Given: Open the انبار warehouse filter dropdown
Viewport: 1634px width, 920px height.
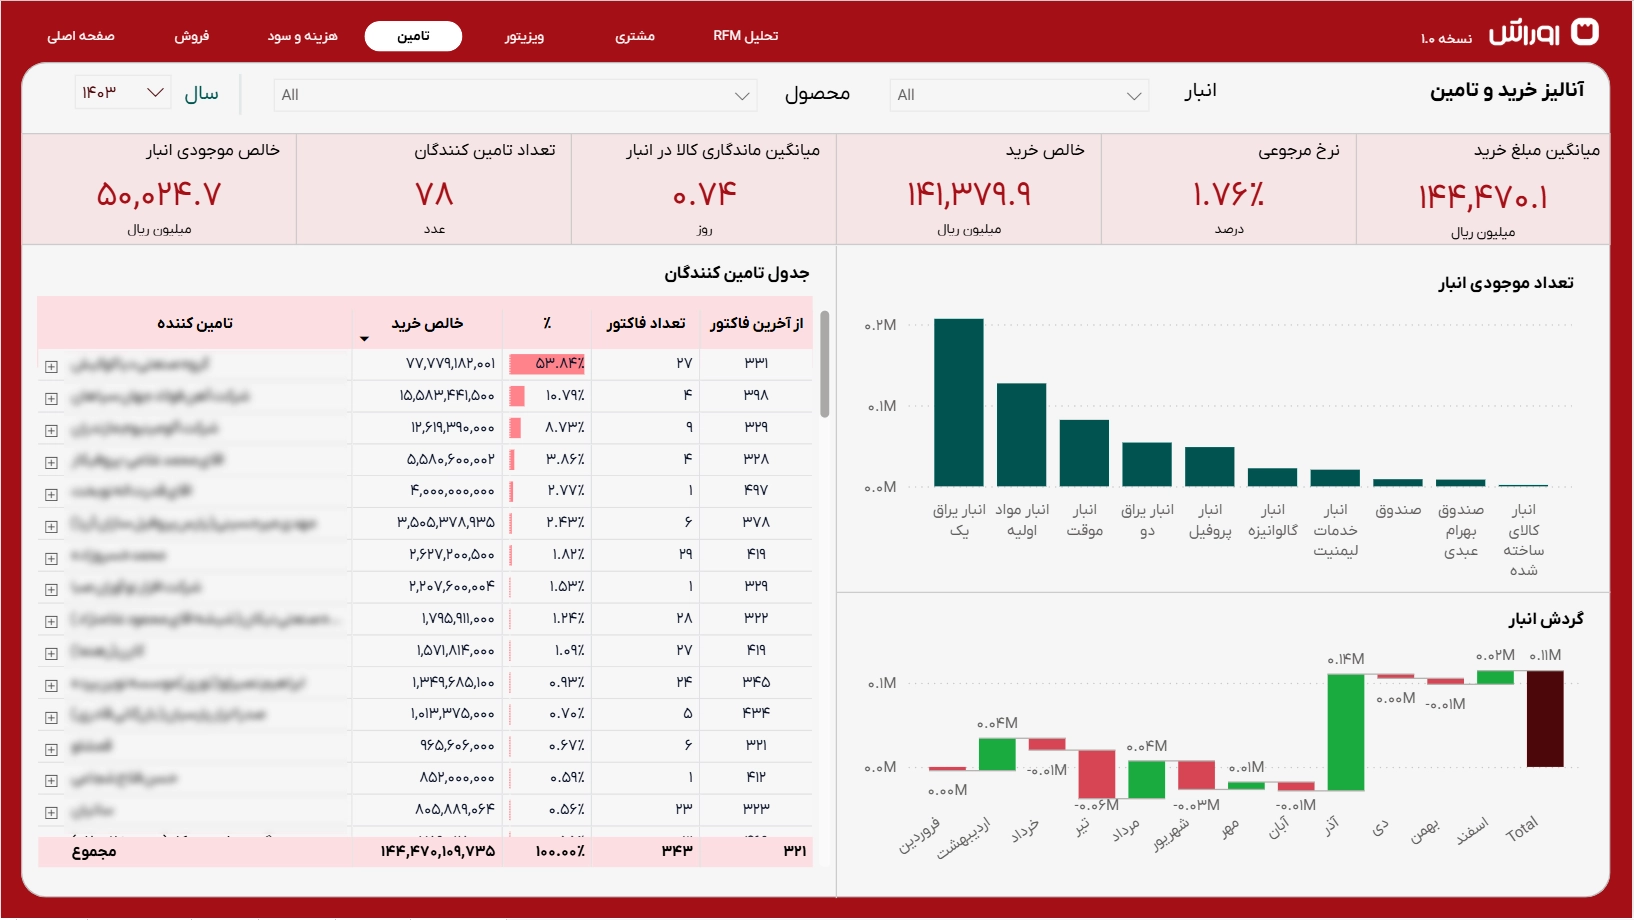Looking at the screenshot, I should (1019, 95).
